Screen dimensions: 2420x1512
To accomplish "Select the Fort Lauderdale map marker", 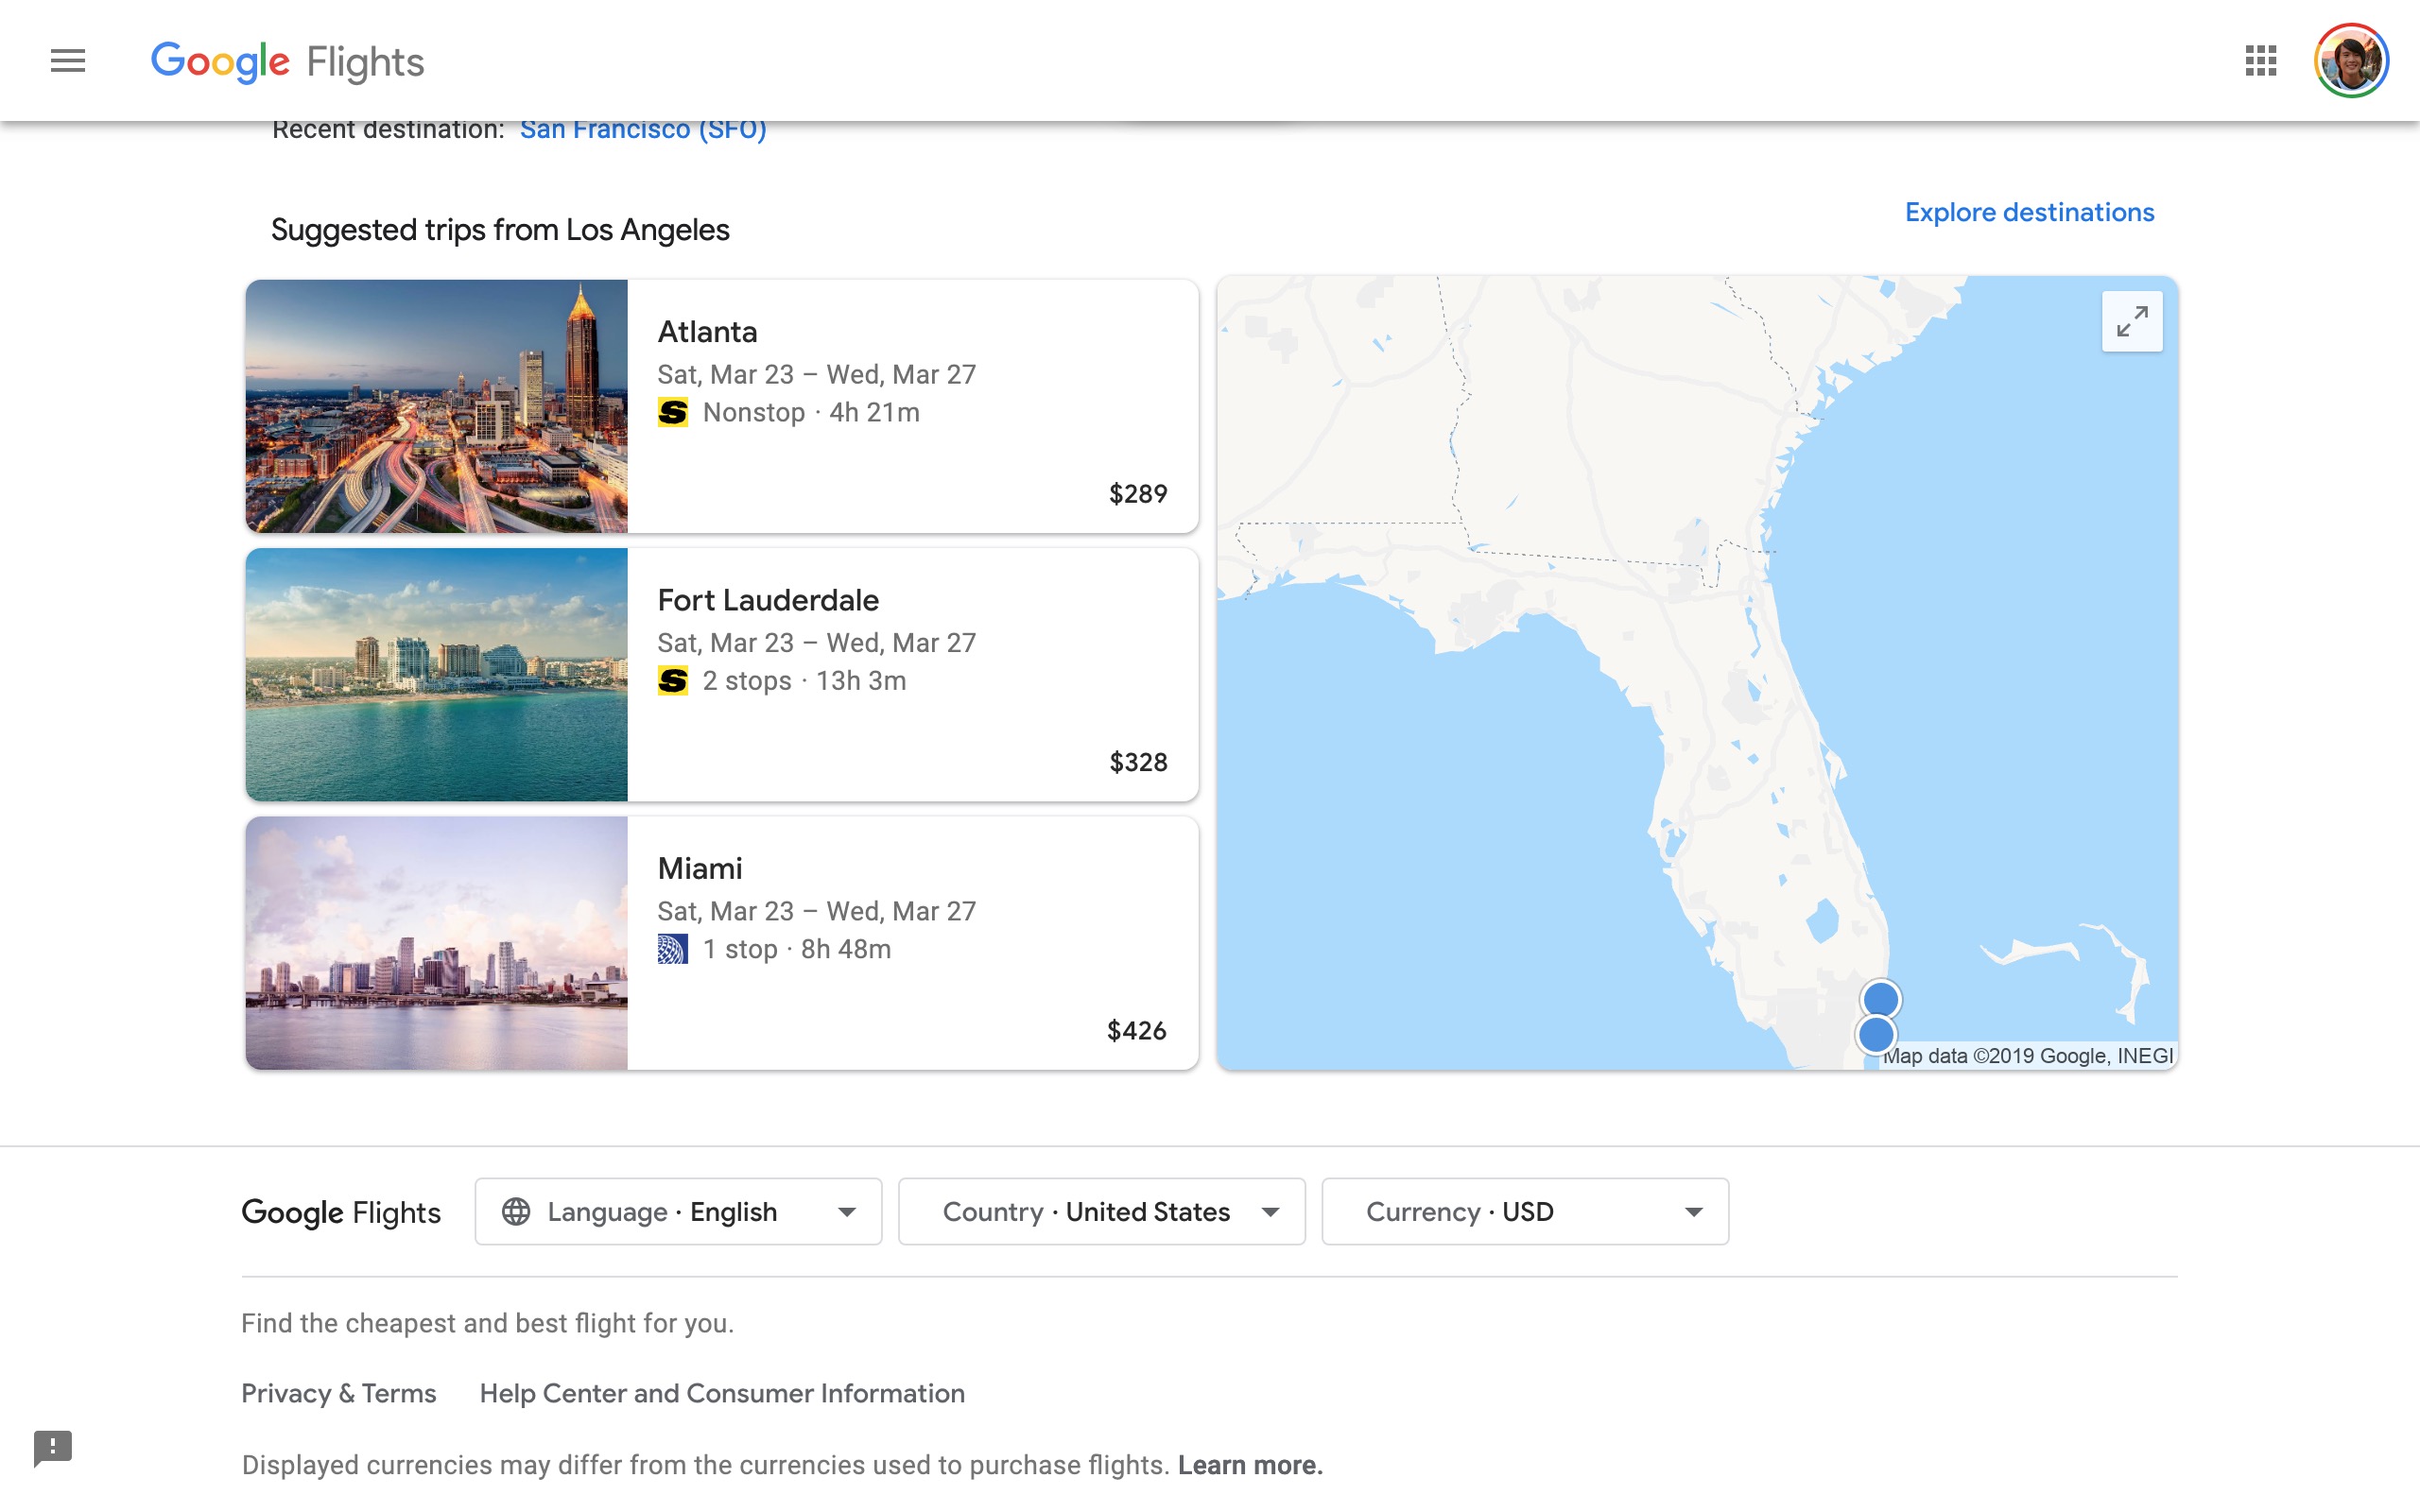I will [x=1881, y=996].
